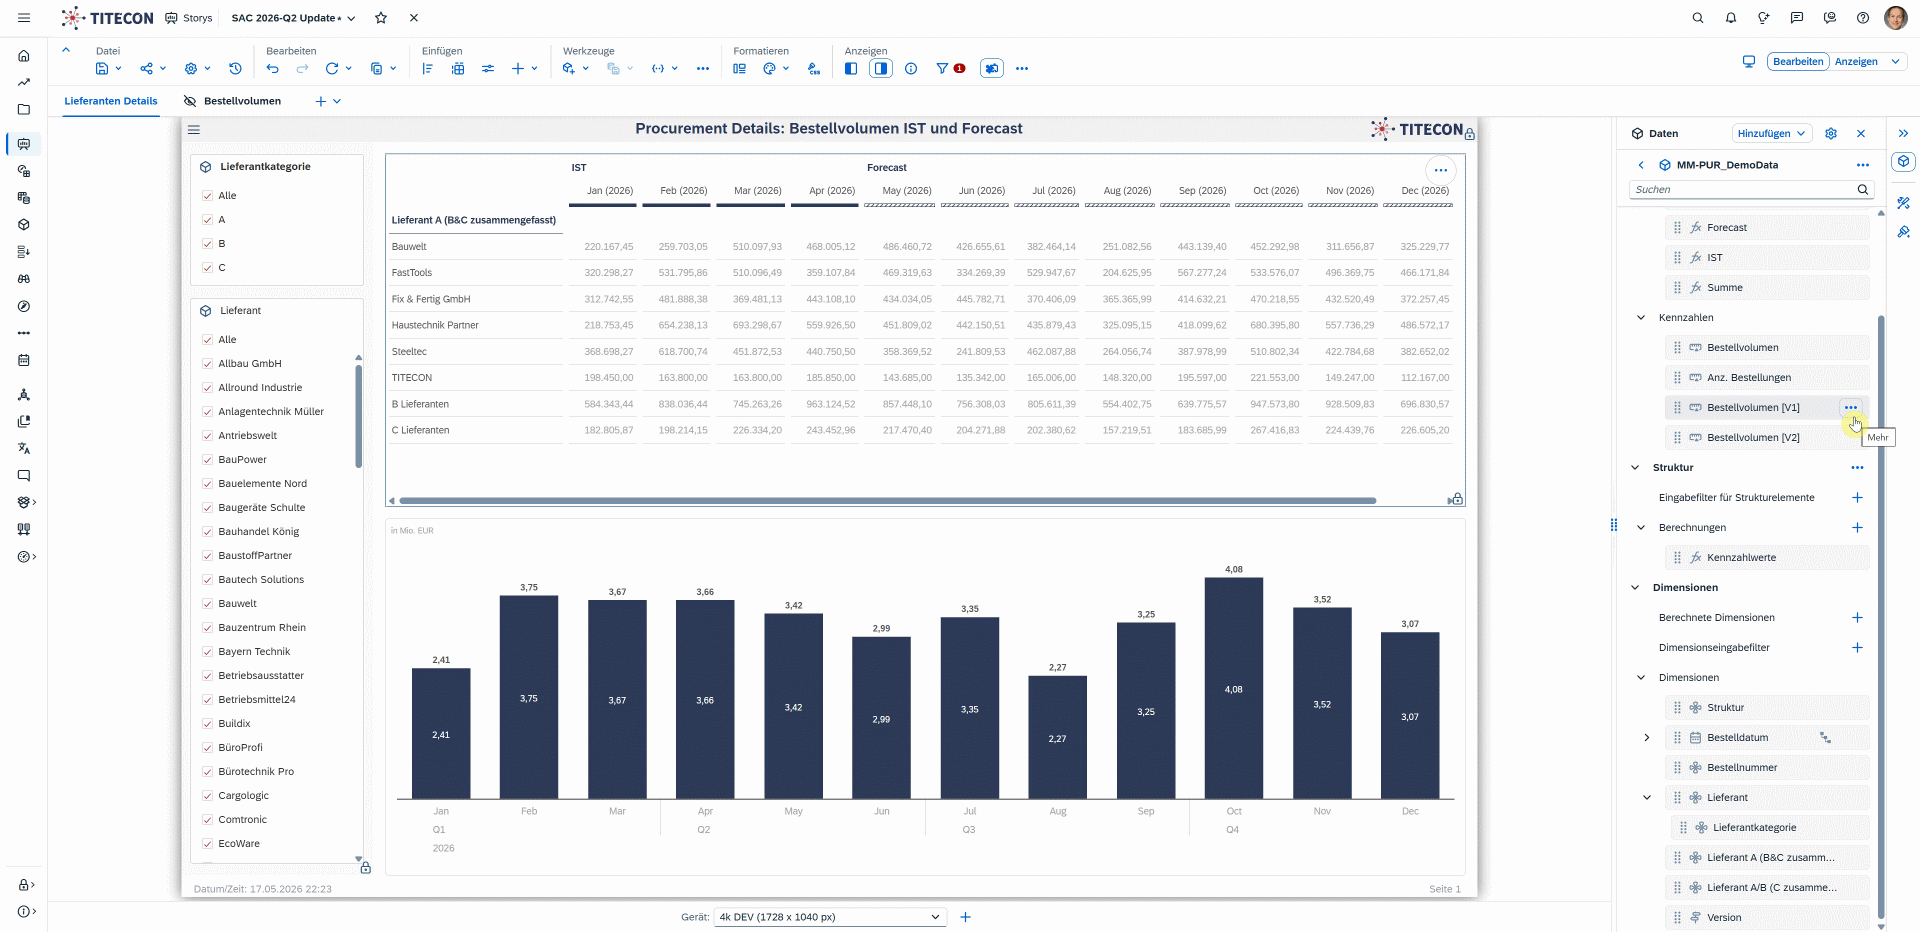This screenshot has height=932, width=1920.
Task: Select Bestellvolumen [V2] measure
Action: pyautogui.click(x=1767, y=437)
